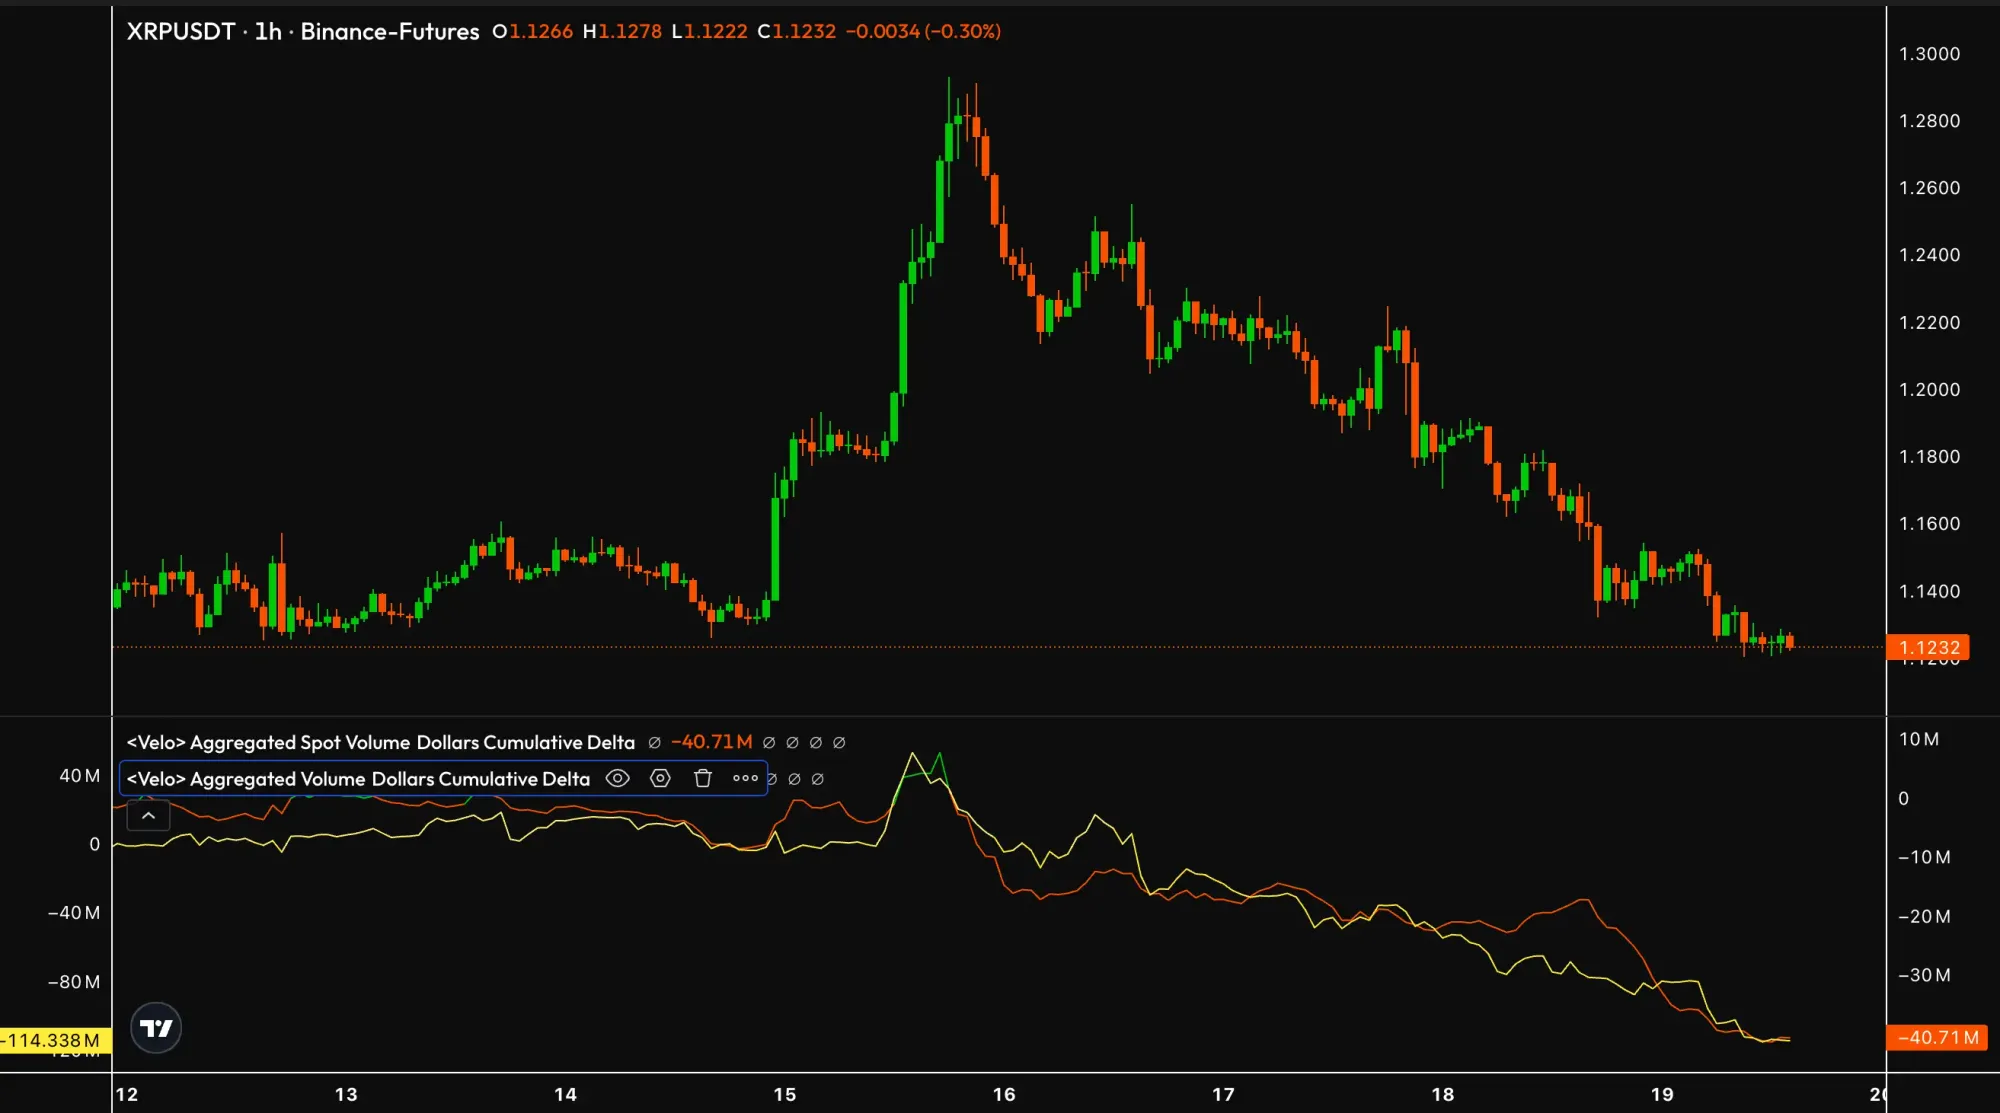Click the 1.3000 level on price axis
Viewport: 2000px width, 1113px height.
tap(1929, 54)
